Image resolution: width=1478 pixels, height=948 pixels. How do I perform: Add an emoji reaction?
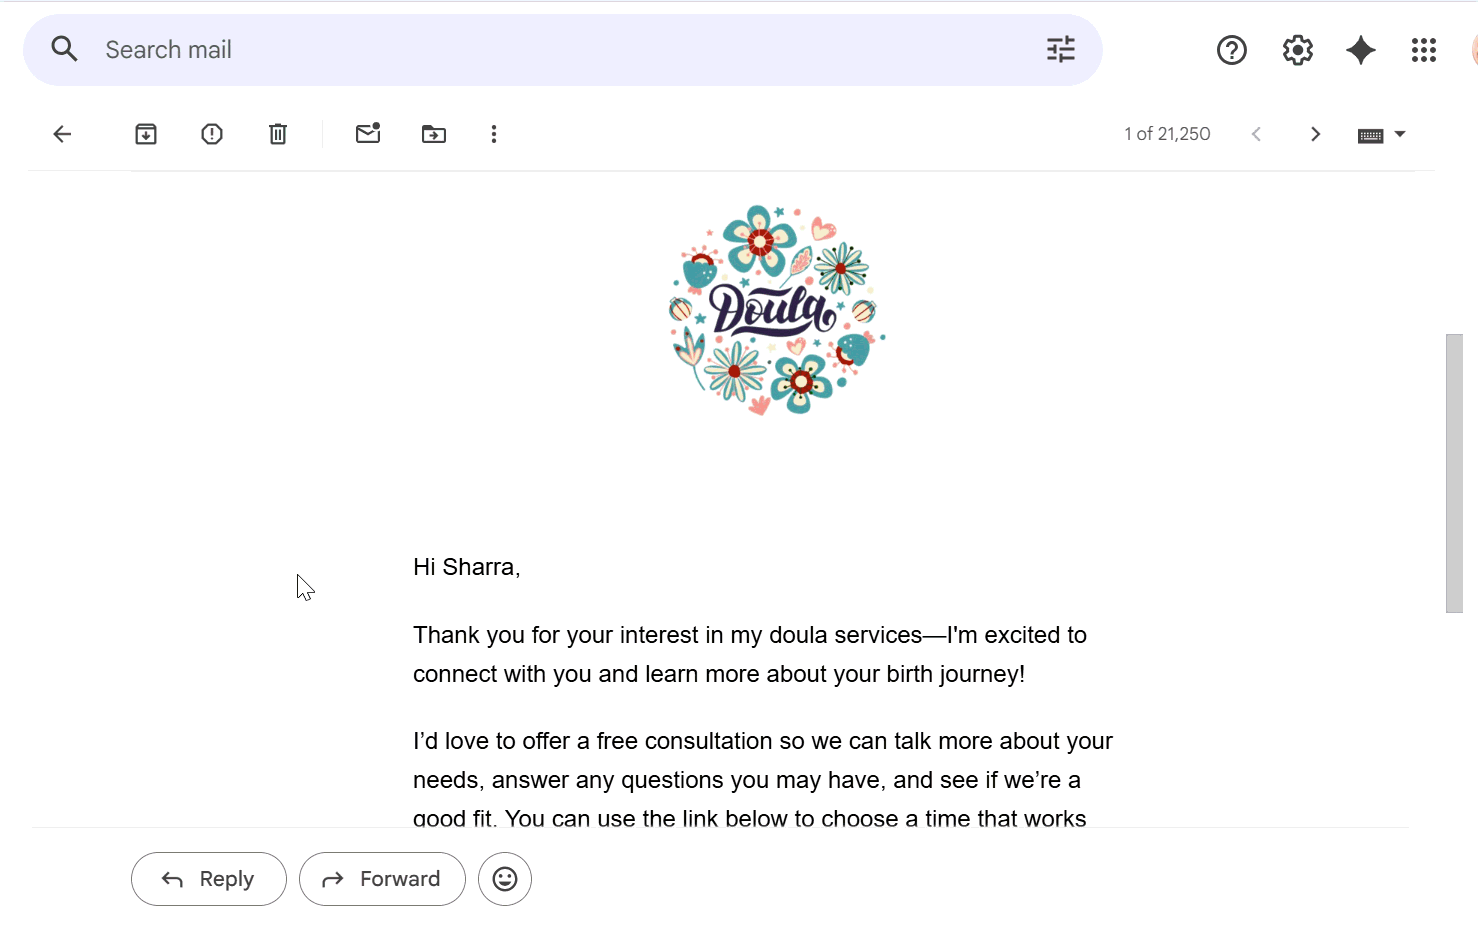click(505, 879)
